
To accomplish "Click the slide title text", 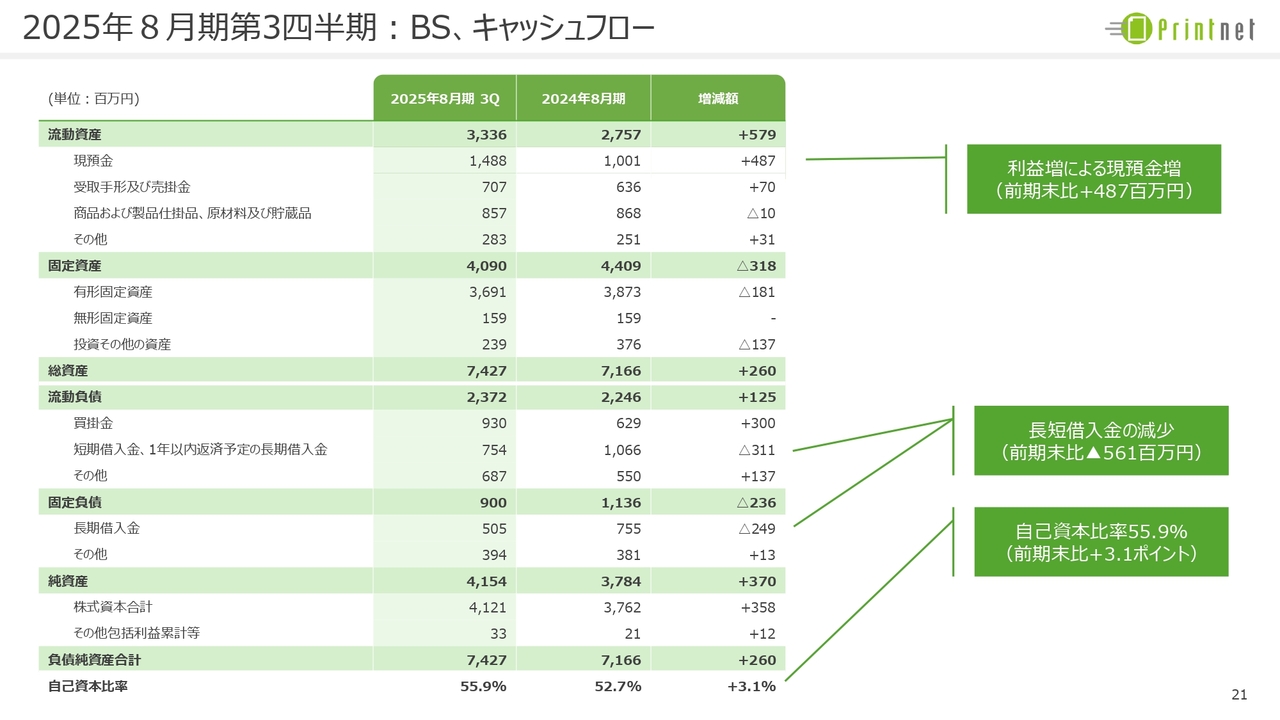I will click(x=338, y=29).
